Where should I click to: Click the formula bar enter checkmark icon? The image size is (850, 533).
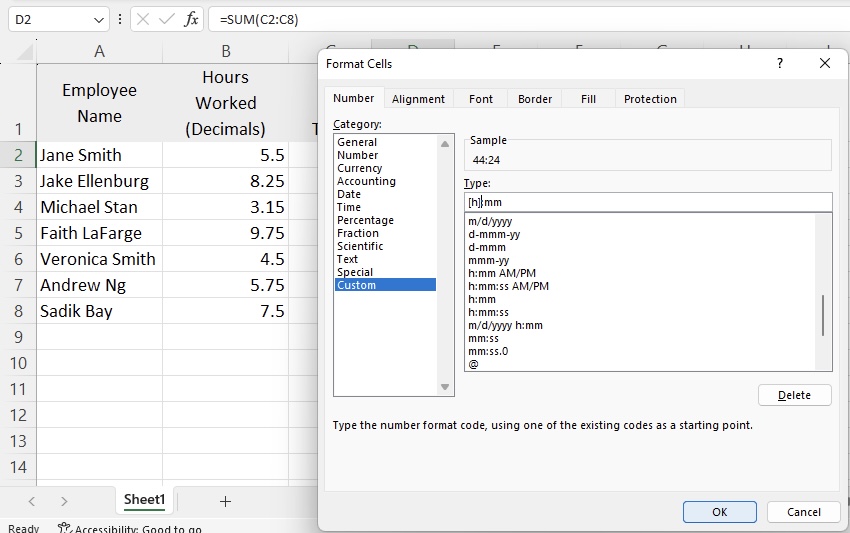tap(166, 20)
